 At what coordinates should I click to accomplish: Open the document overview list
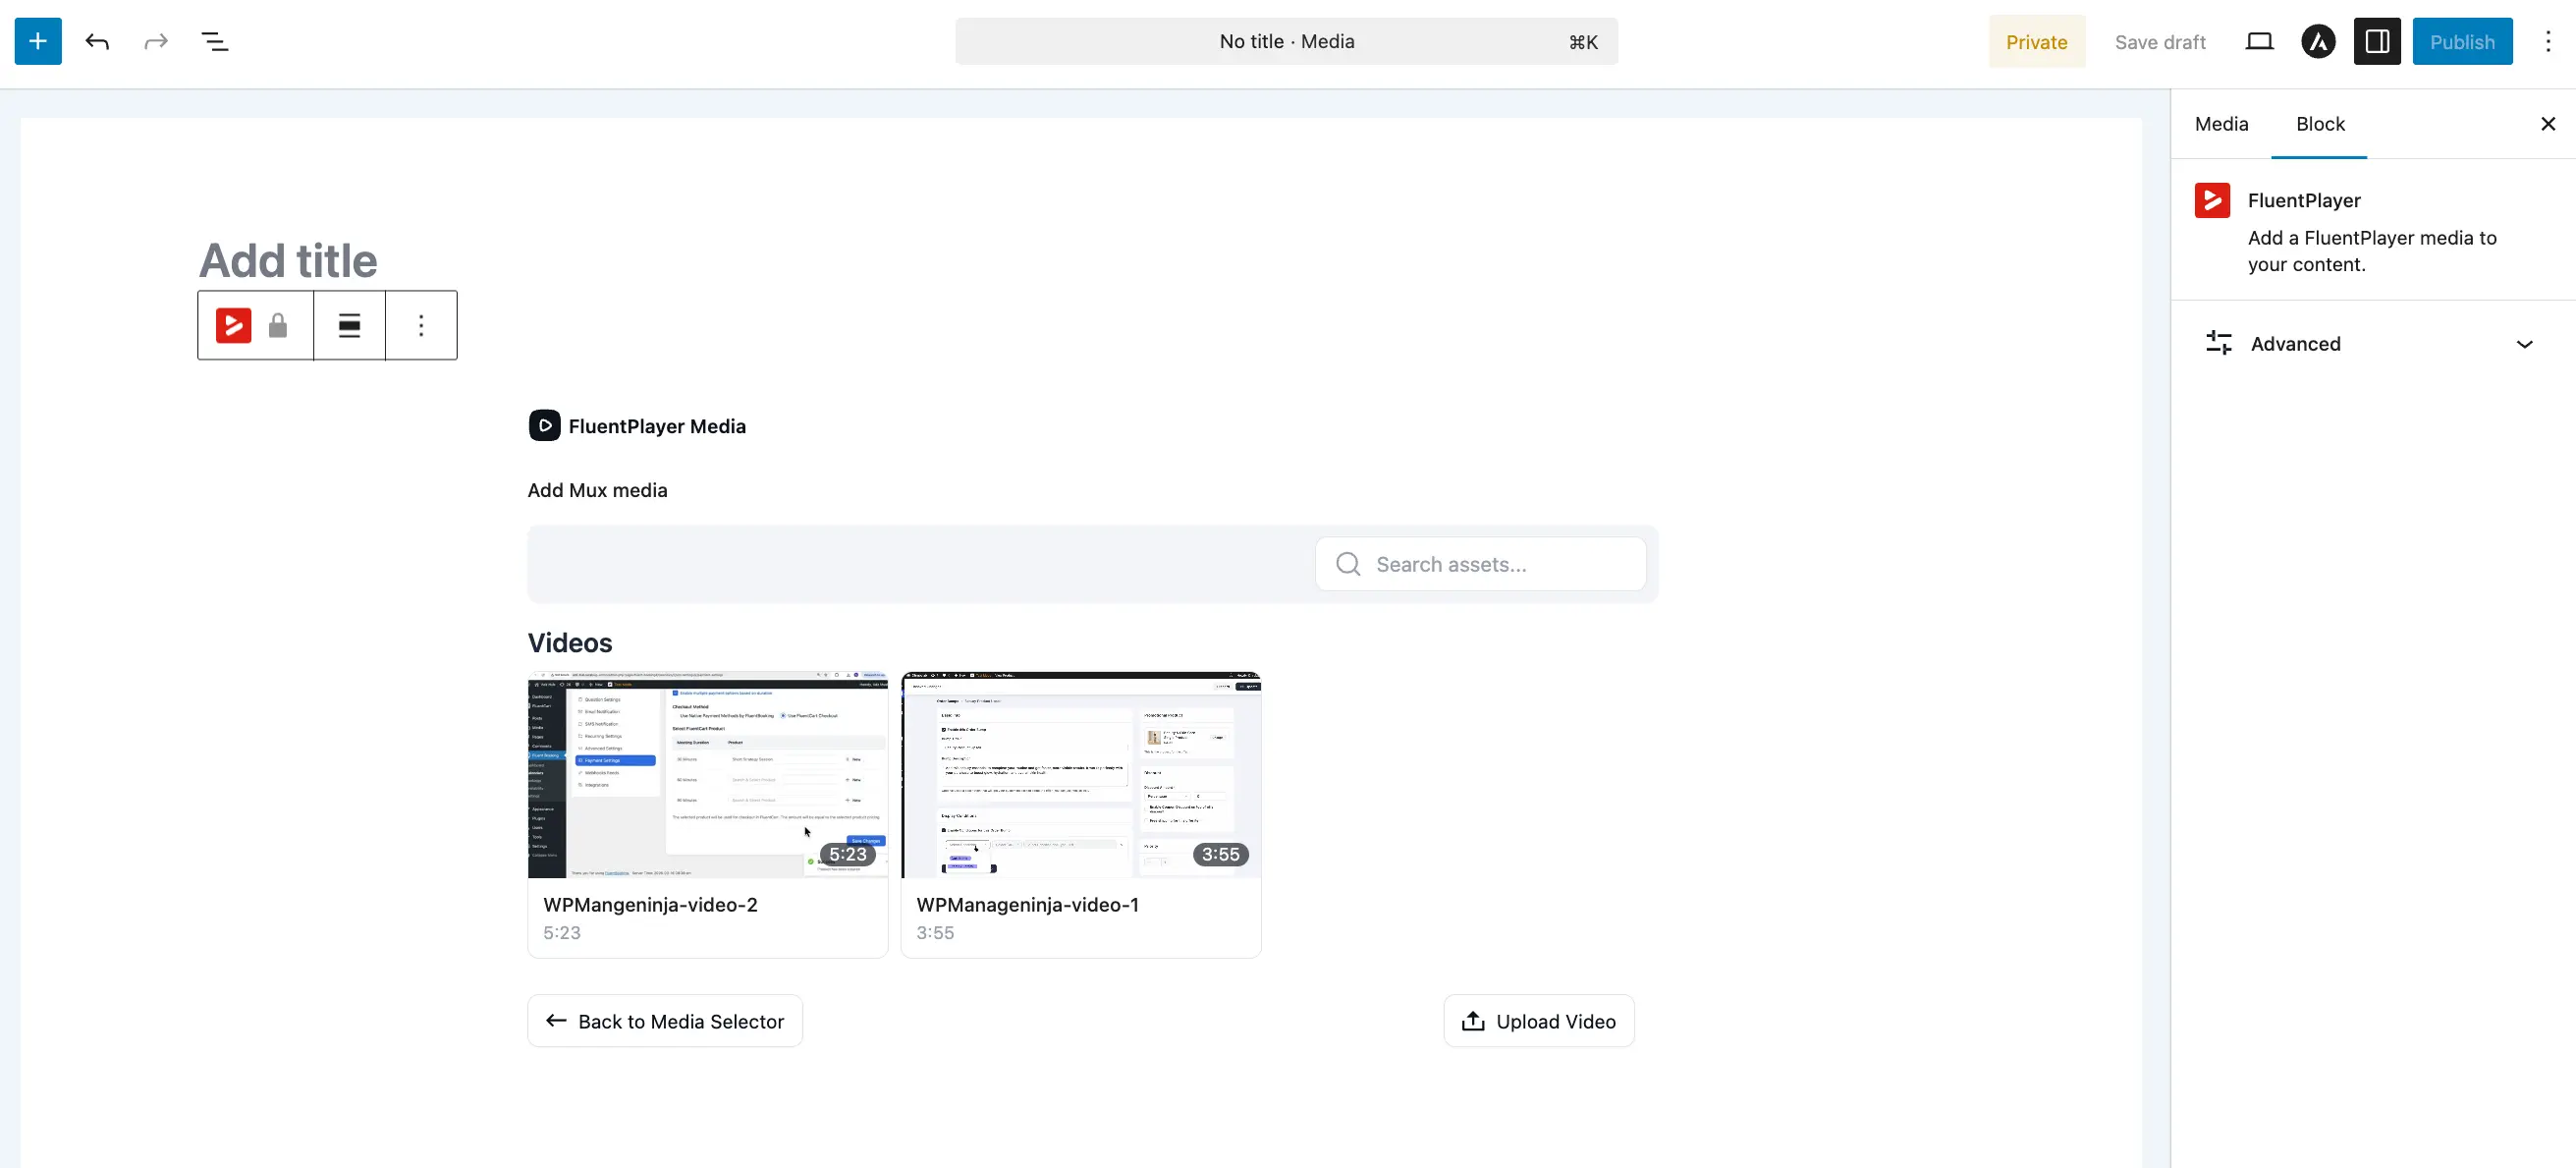pos(215,41)
